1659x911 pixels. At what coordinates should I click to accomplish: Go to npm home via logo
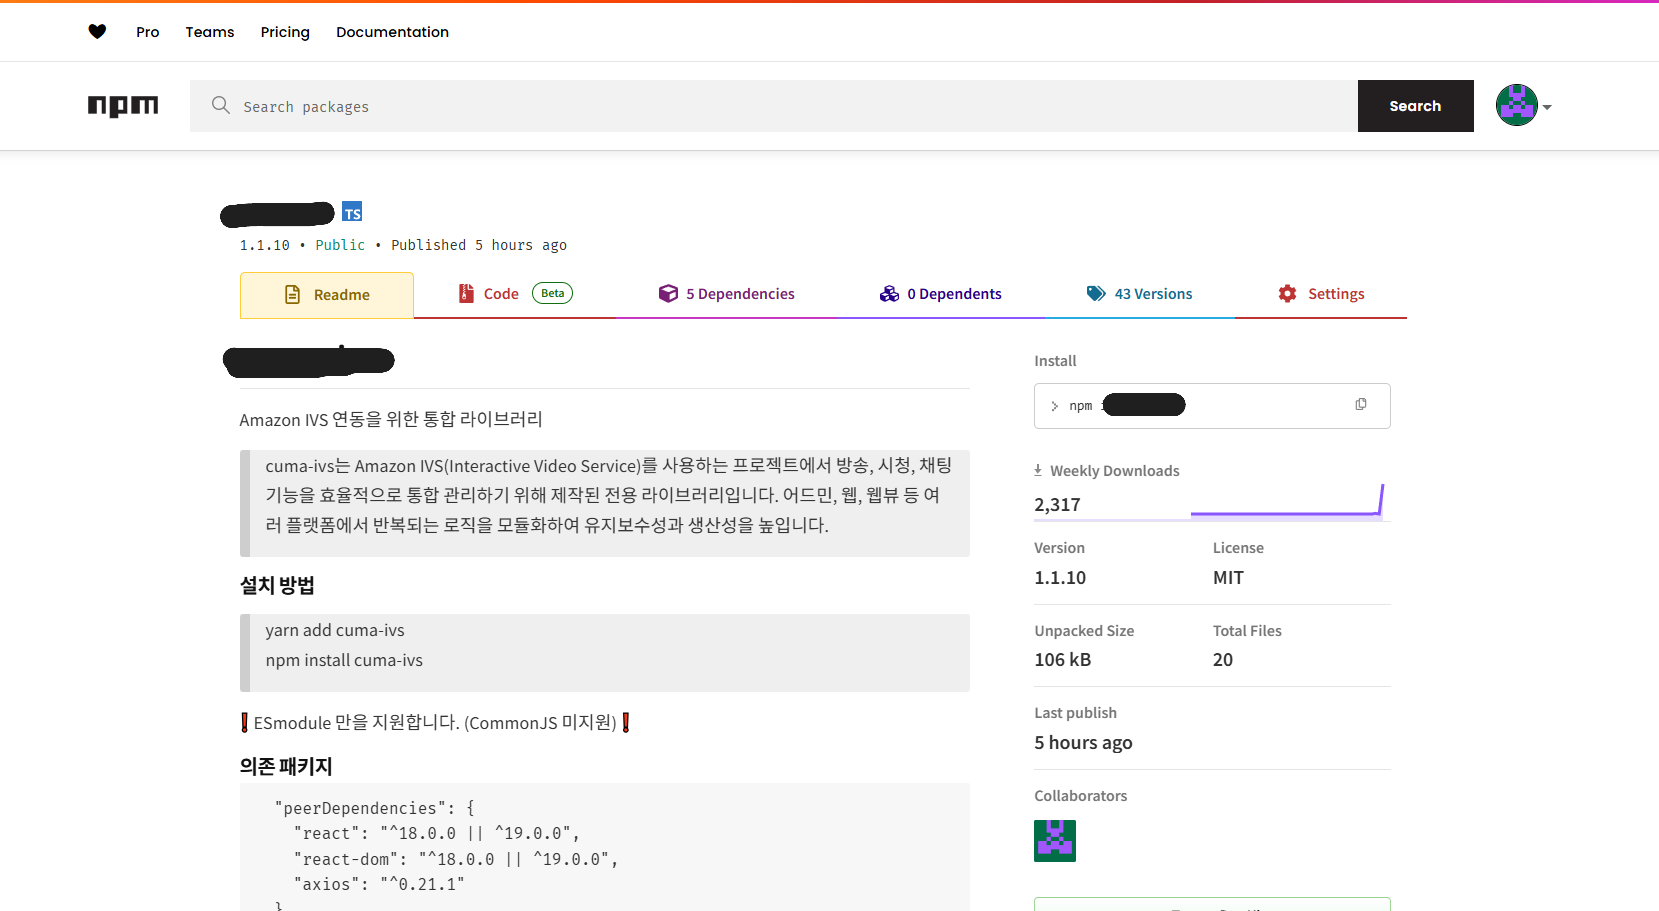[123, 106]
